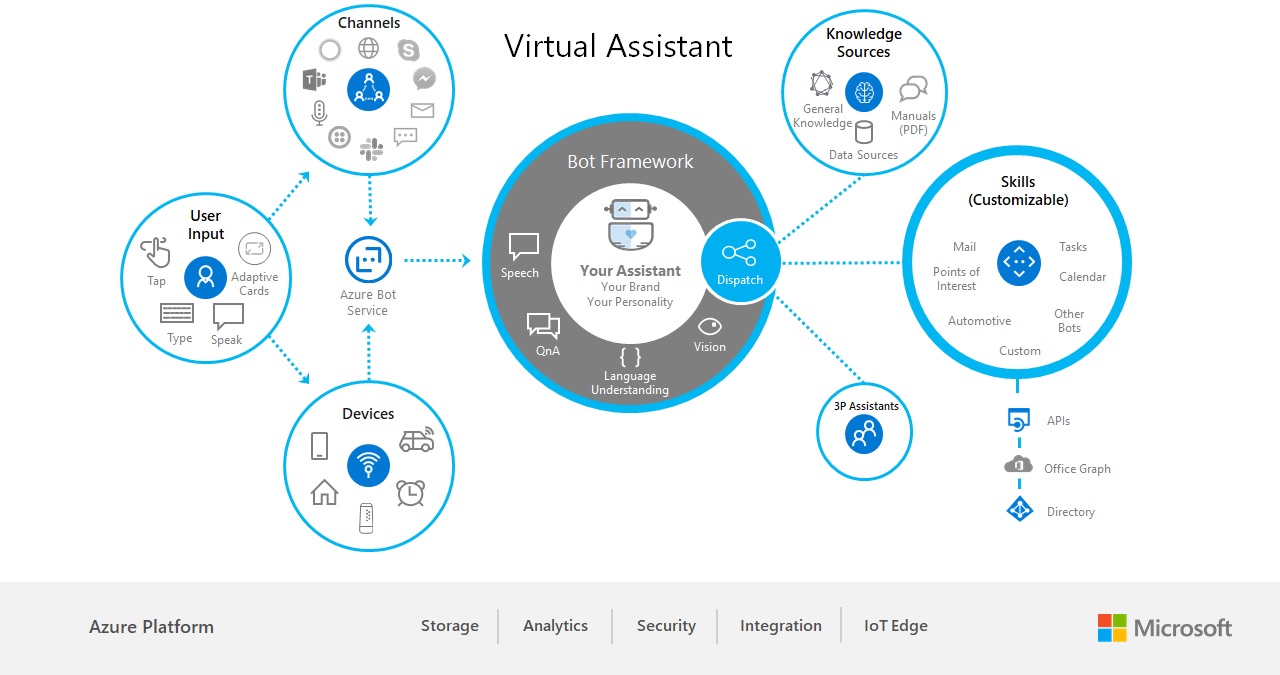Click the Azure Platform text
The height and width of the screenshot is (675, 1280).
tap(151, 627)
